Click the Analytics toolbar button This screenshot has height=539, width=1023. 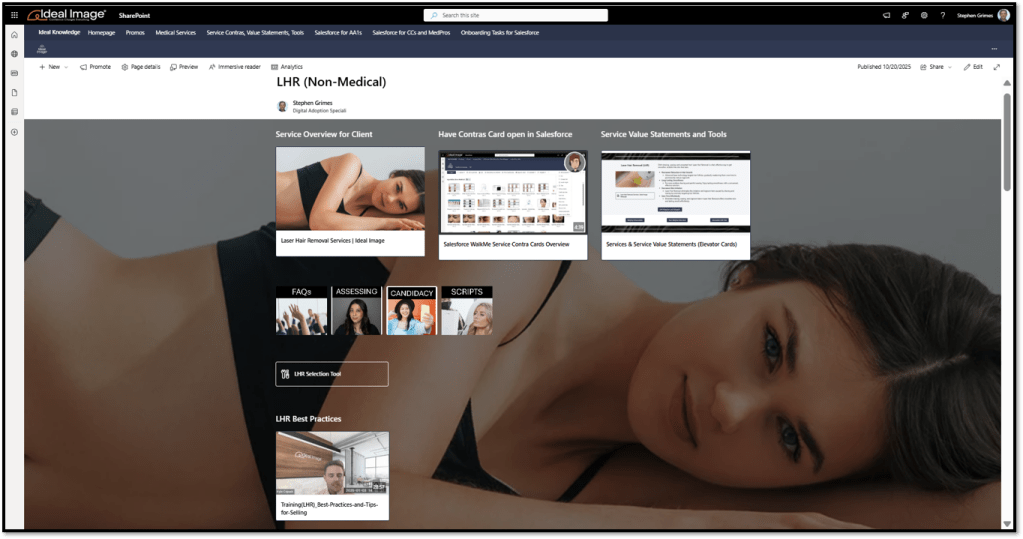pos(287,67)
